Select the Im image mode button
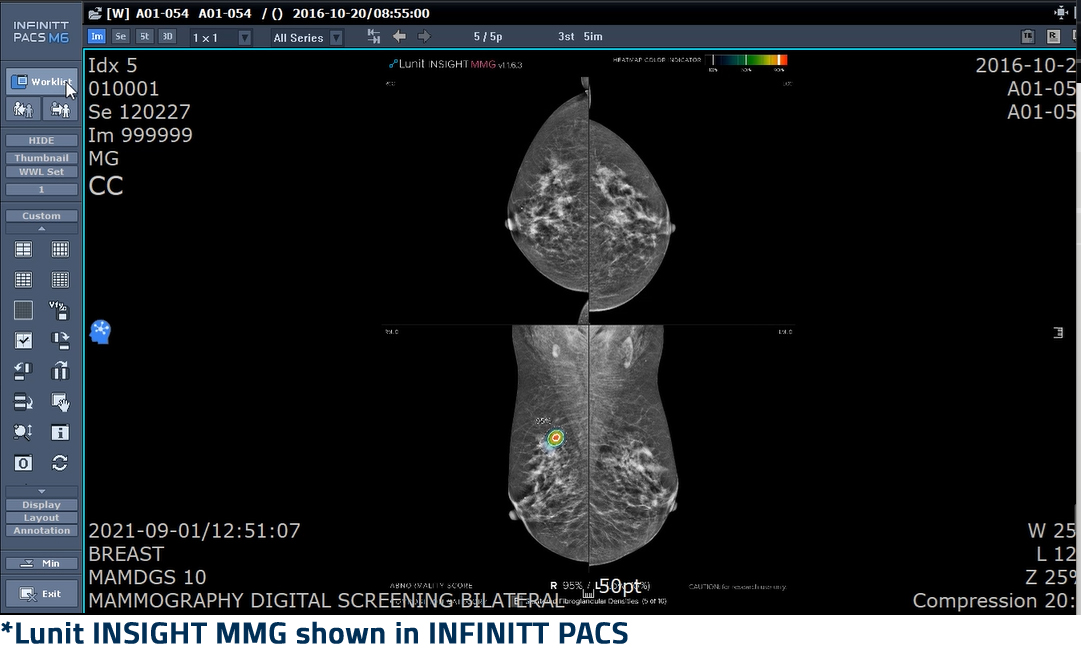Image resolution: width=1081 pixels, height=649 pixels. (97, 37)
